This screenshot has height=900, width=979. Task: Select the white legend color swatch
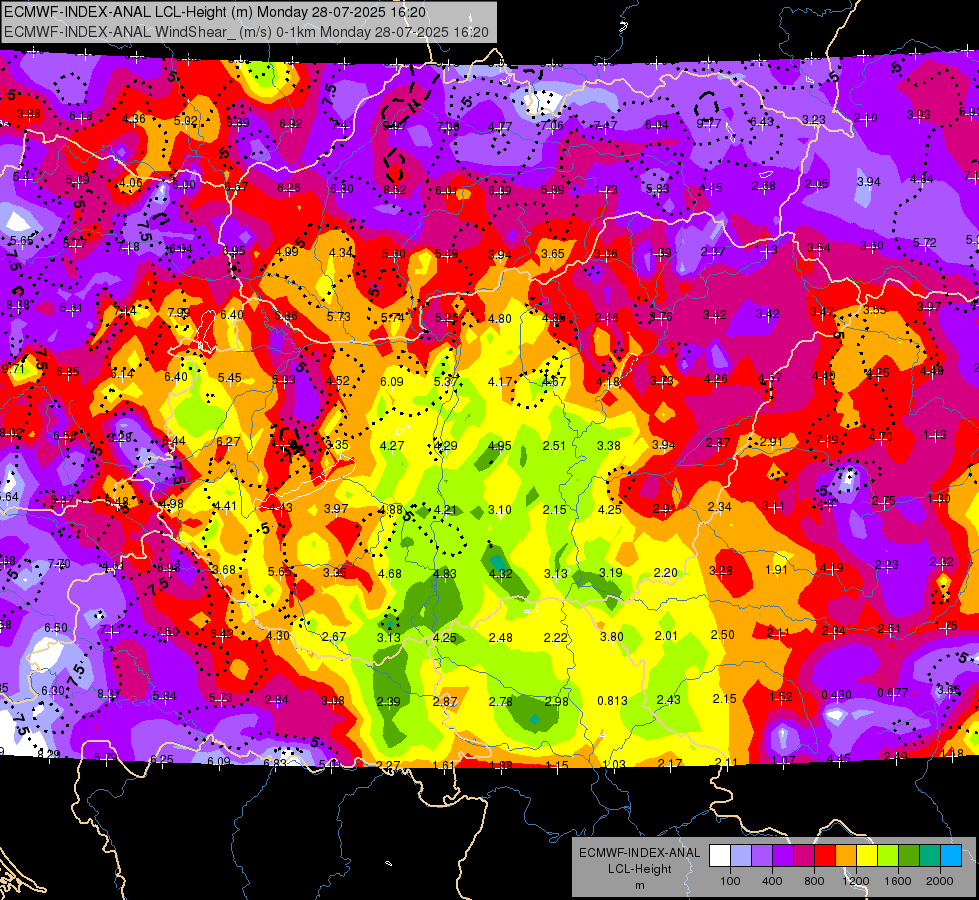tap(719, 856)
